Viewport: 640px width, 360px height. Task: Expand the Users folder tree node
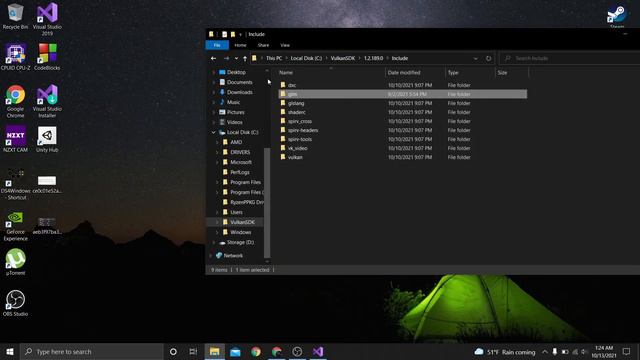click(217, 212)
